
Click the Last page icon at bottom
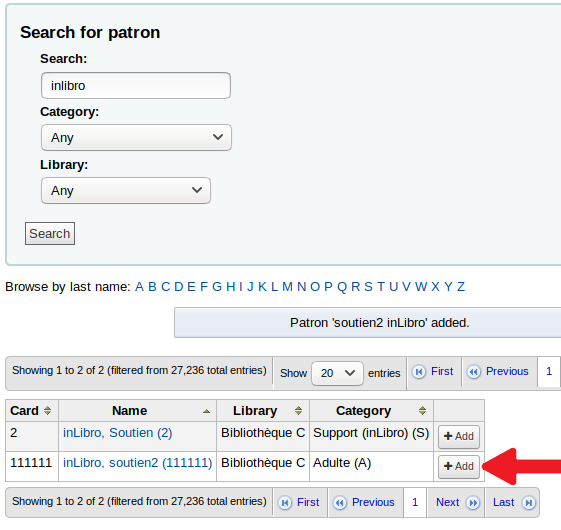(528, 503)
